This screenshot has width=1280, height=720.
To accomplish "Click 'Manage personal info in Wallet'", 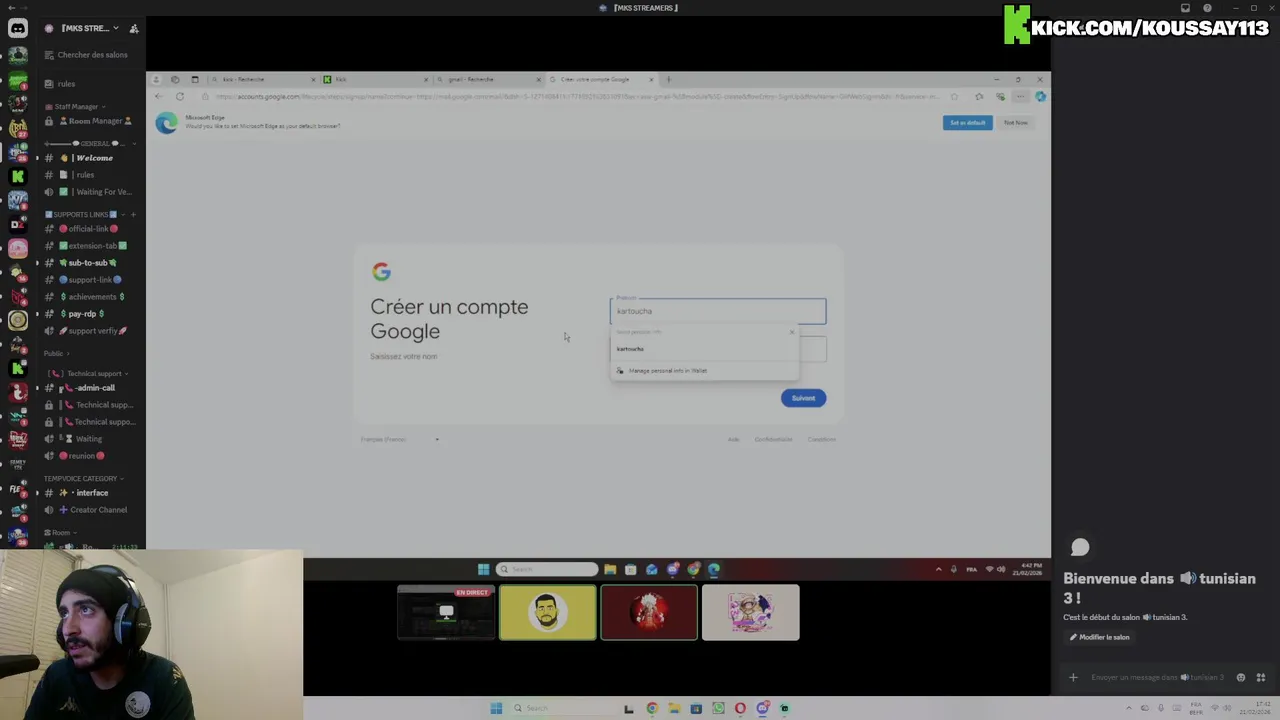I will [x=704, y=371].
